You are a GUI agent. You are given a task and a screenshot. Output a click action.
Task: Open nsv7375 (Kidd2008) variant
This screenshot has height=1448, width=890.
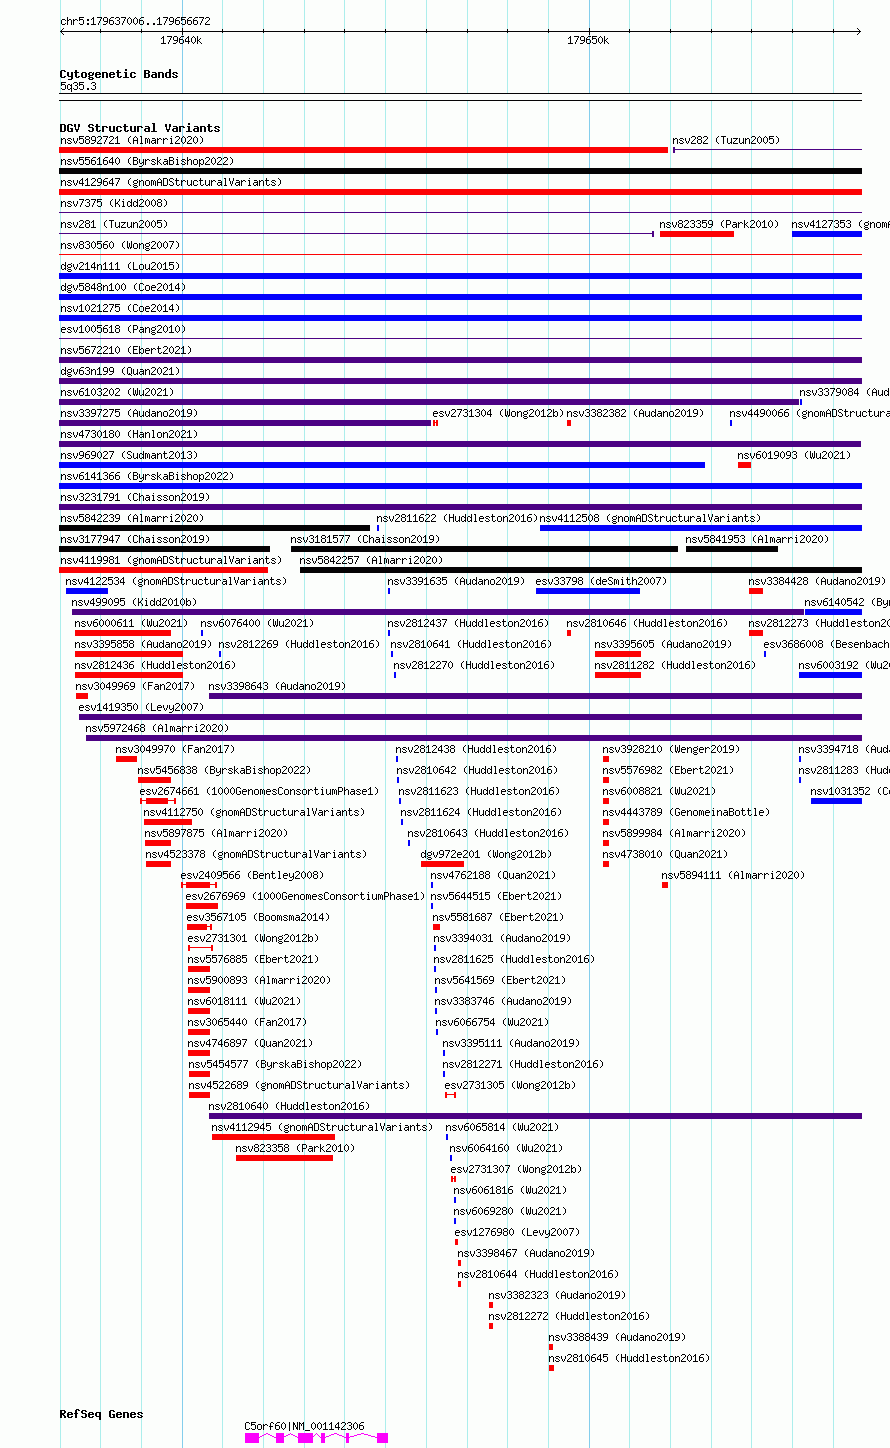click(114, 204)
